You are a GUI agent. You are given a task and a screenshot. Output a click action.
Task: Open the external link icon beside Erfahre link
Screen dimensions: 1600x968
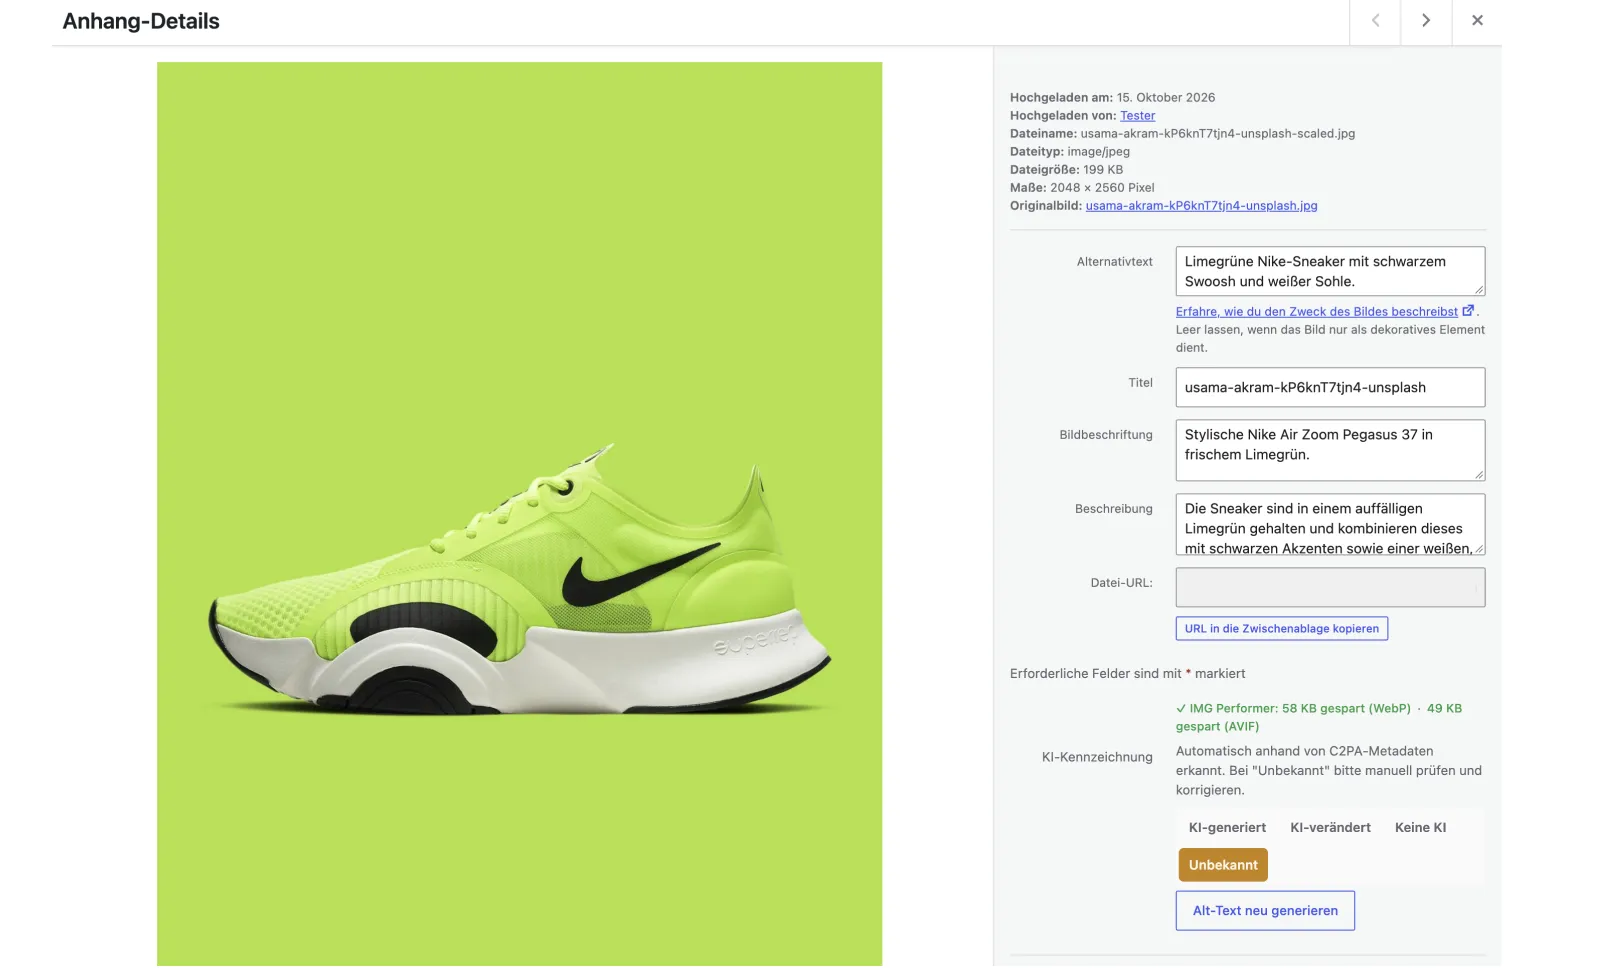(1468, 311)
